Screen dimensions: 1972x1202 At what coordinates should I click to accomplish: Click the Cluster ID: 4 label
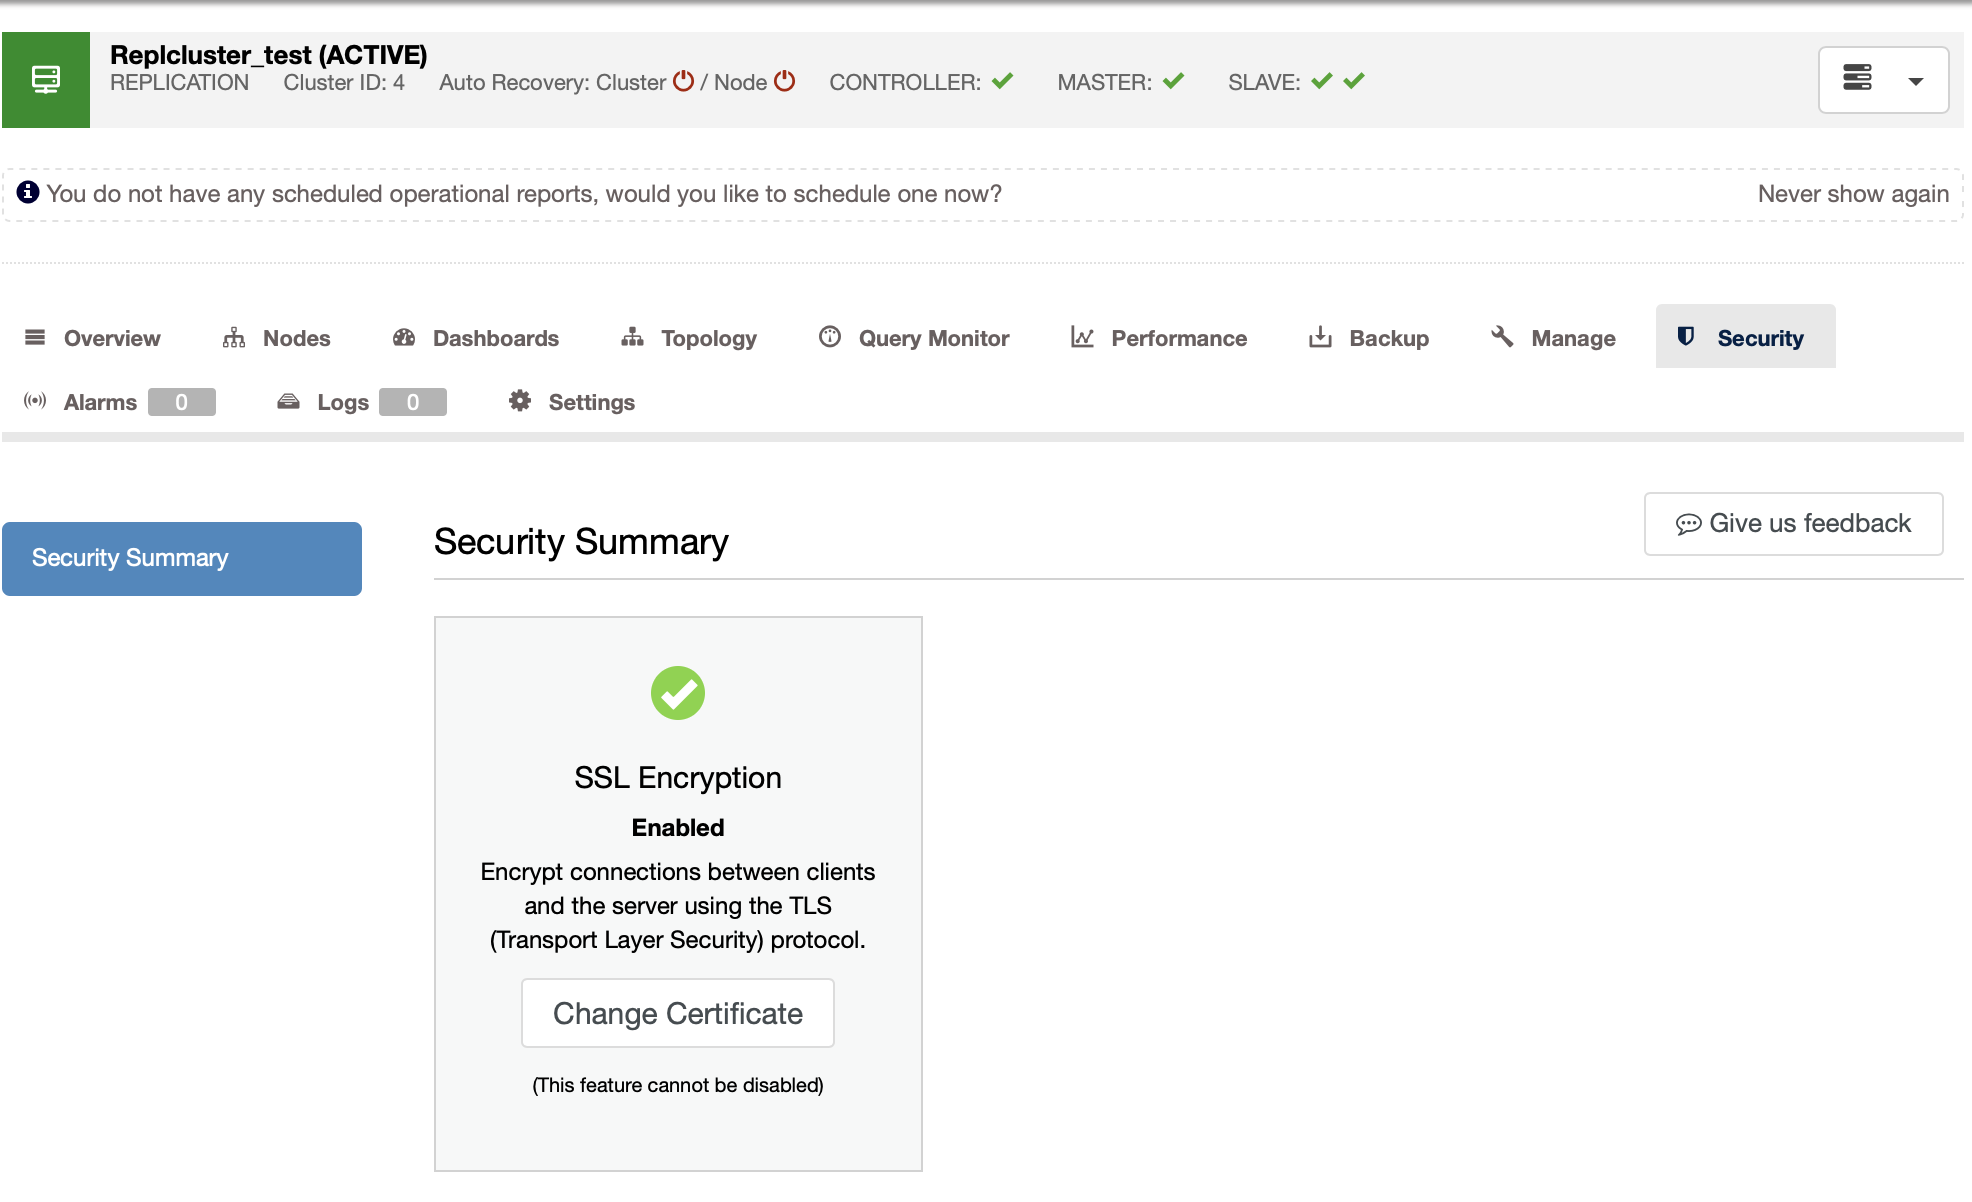tap(344, 83)
